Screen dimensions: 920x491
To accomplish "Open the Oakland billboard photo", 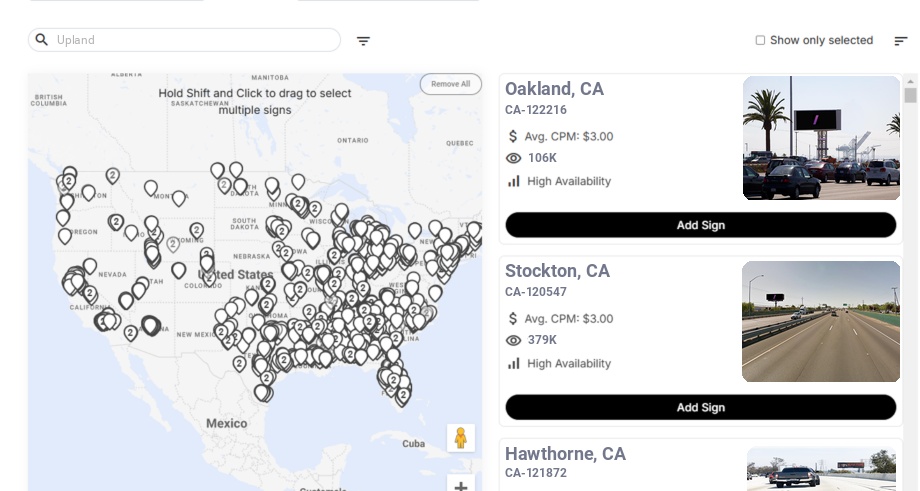I will click(821, 138).
